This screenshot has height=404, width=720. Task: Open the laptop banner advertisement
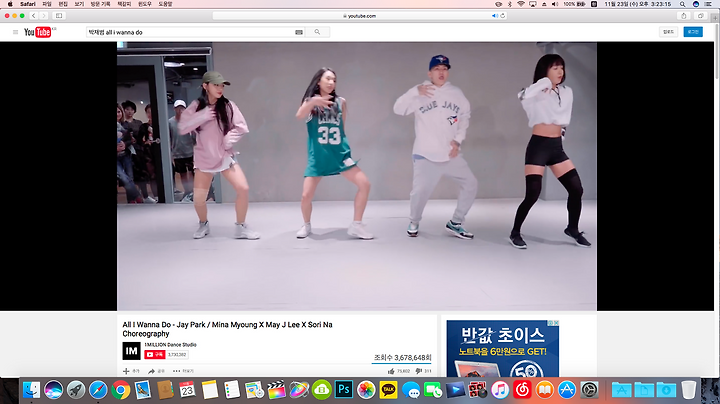[x=502, y=349]
